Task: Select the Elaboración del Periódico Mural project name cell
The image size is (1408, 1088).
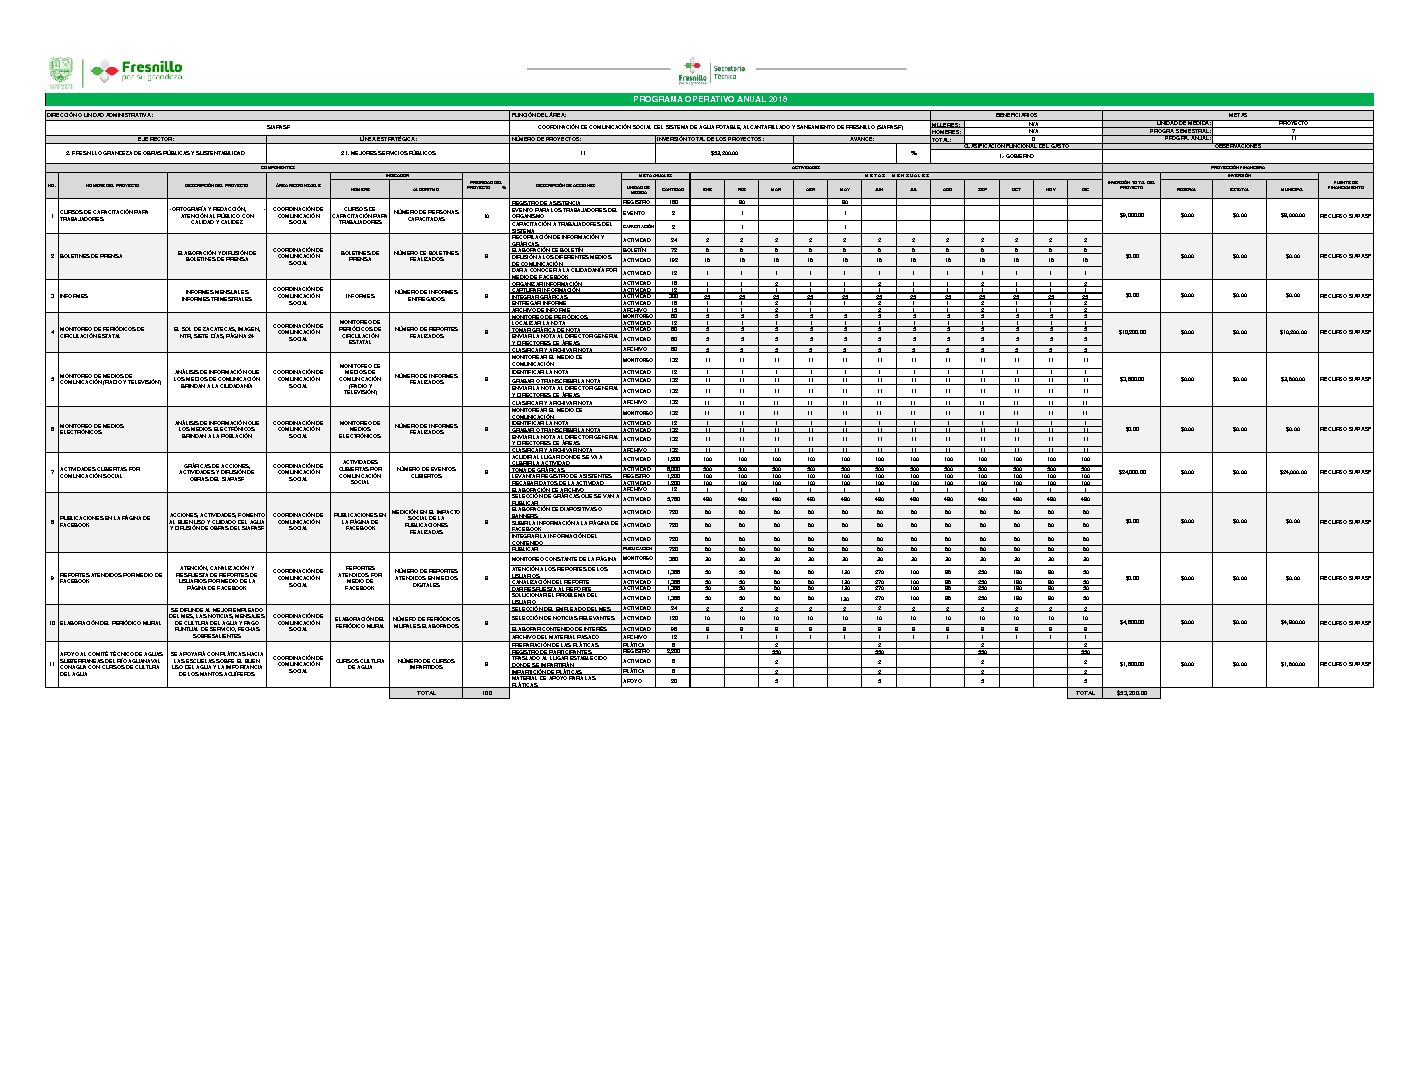Action: pos(106,622)
